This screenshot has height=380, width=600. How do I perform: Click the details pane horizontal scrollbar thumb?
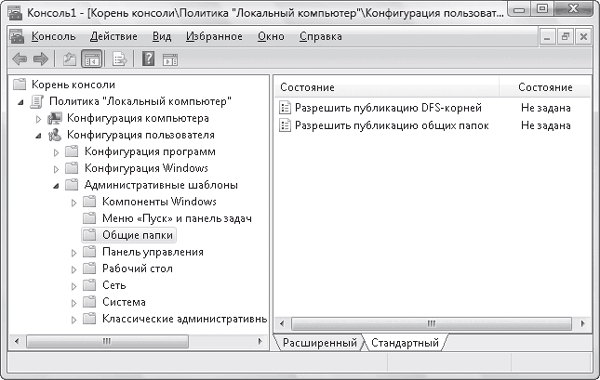tap(431, 324)
